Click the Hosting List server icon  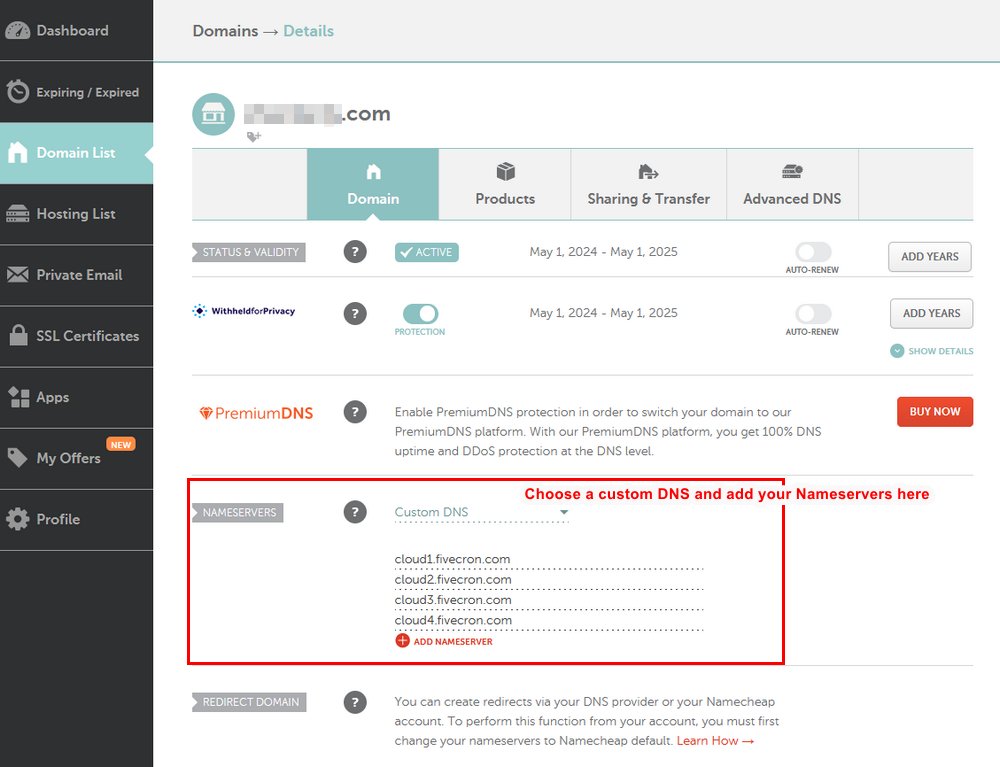[x=17, y=214]
